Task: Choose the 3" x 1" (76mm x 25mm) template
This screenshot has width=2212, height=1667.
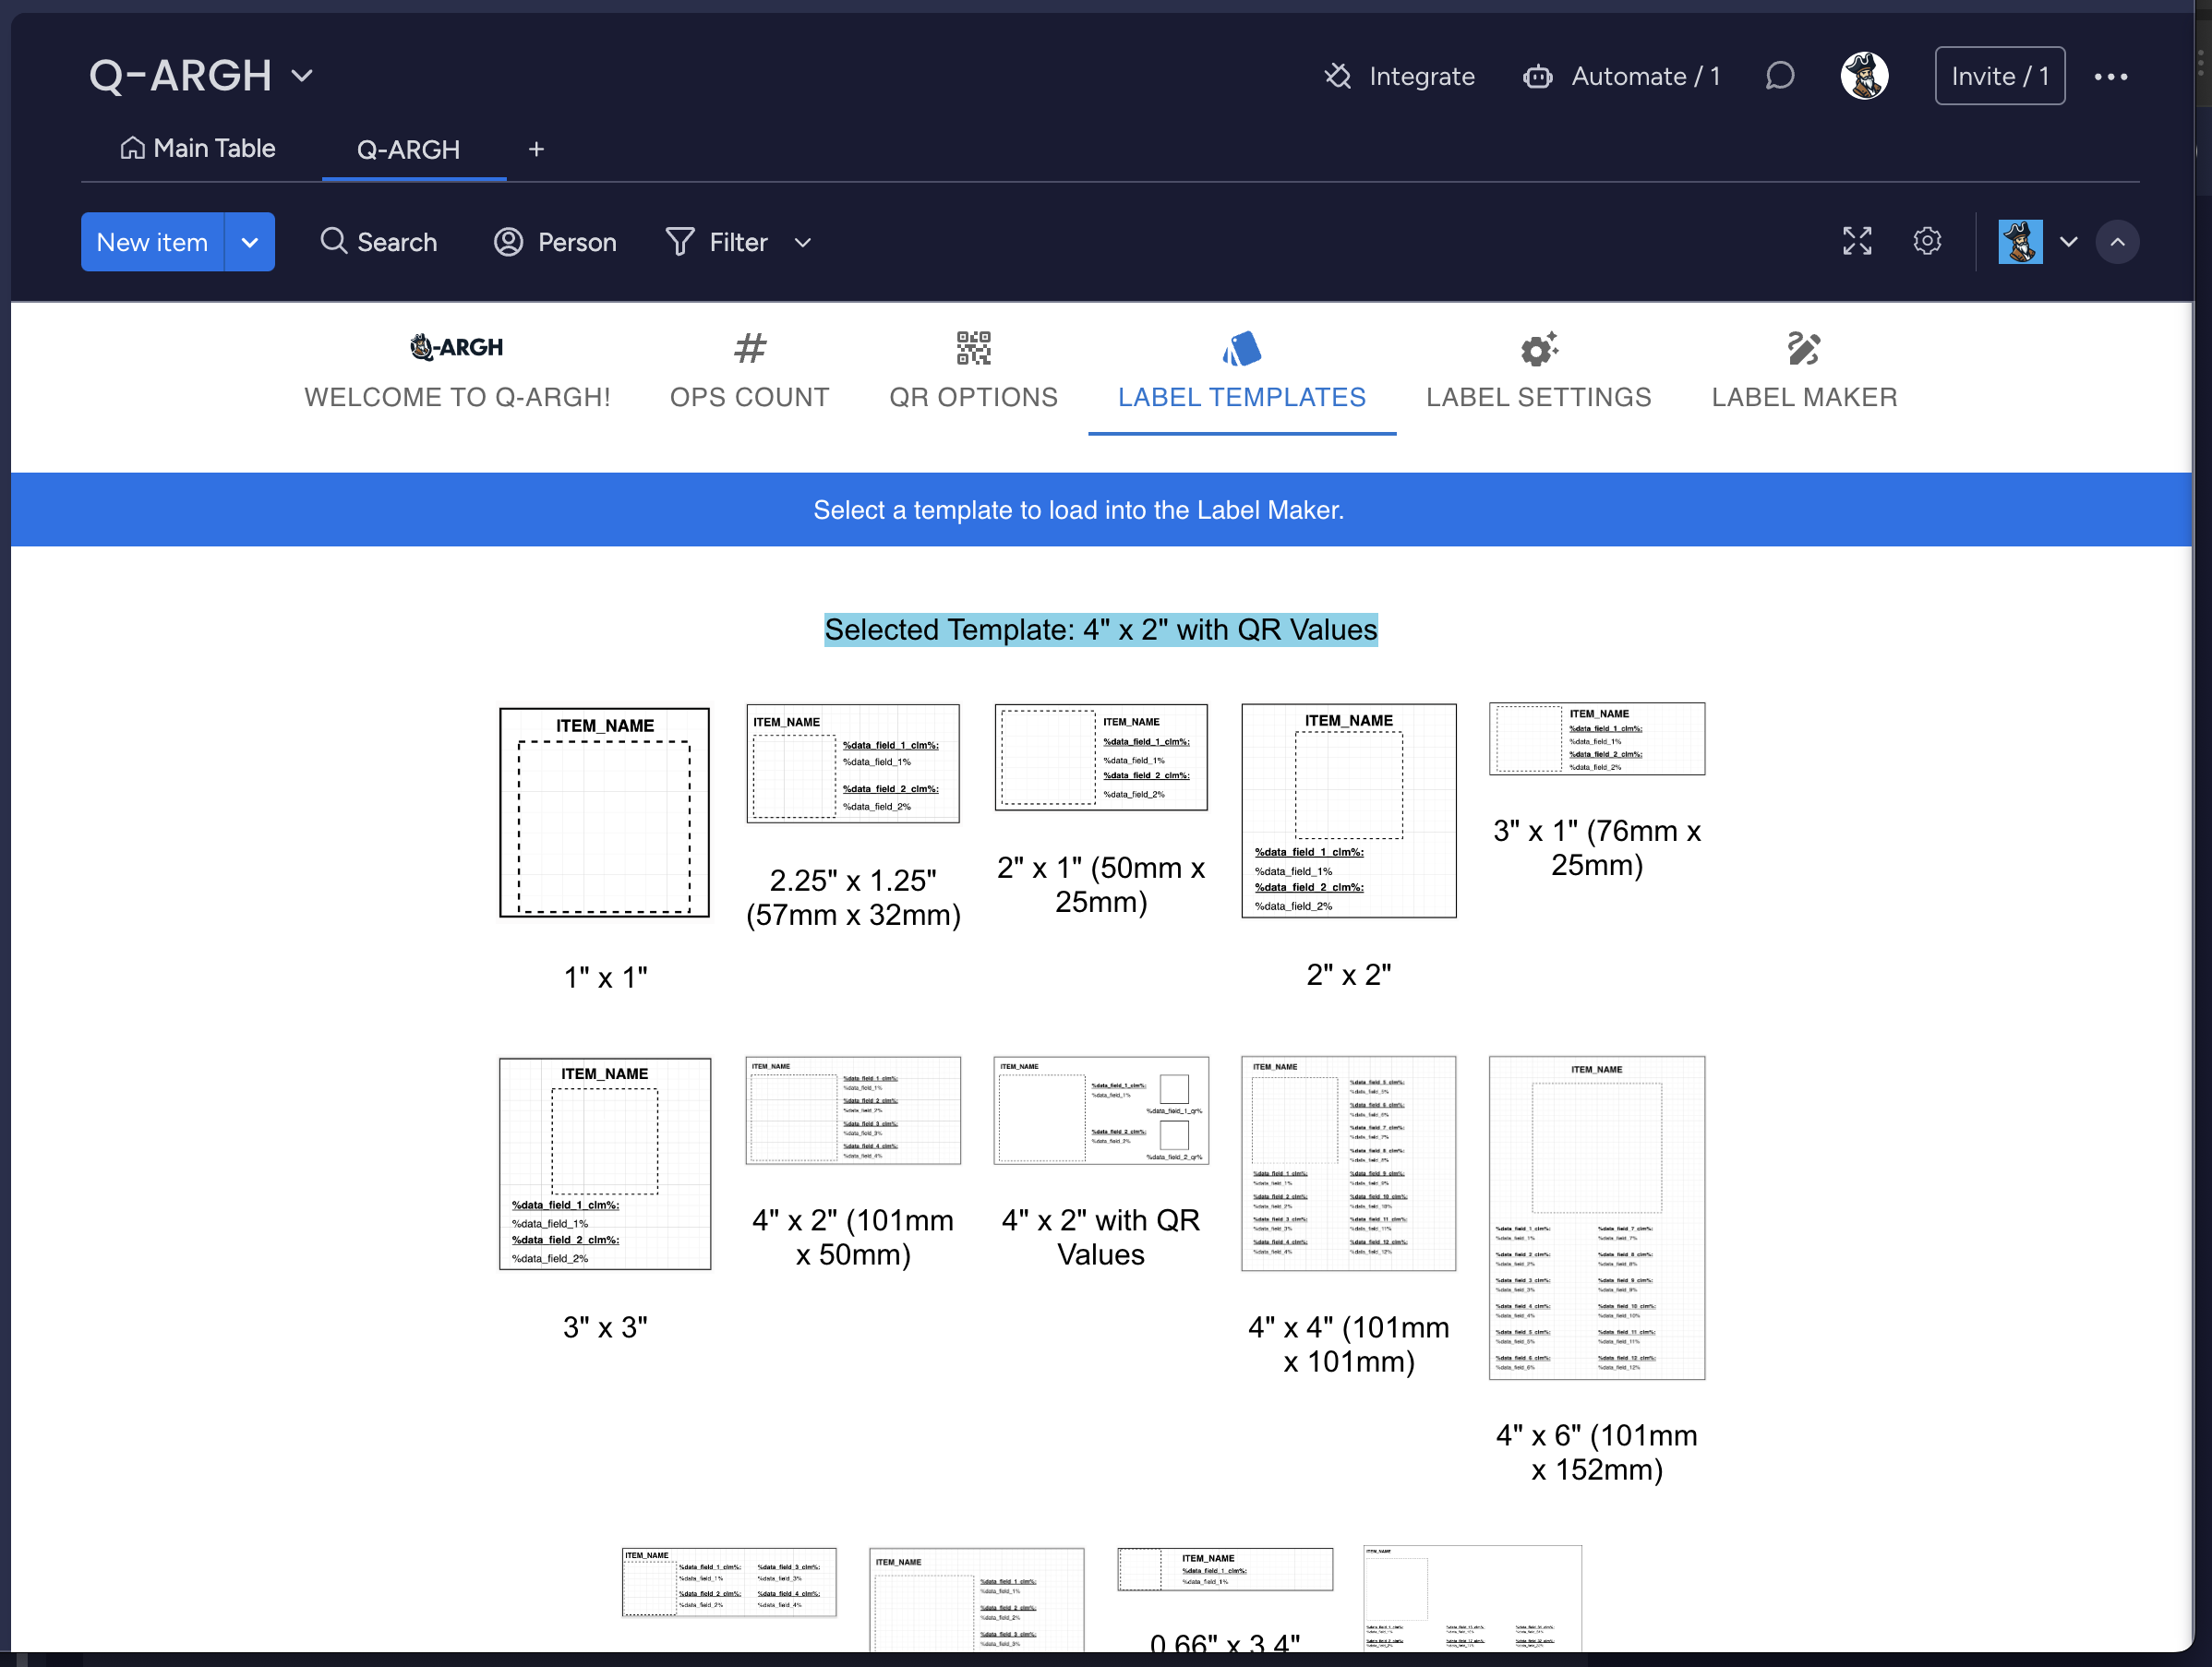Action: tap(1596, 738)
